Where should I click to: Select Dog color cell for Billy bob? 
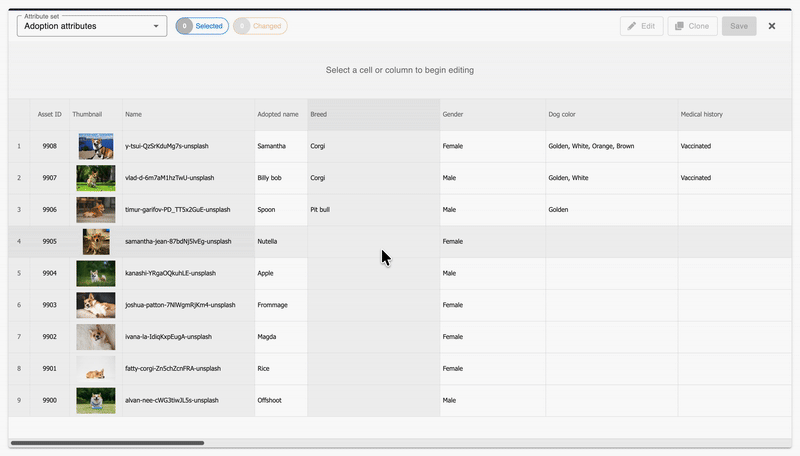point(610,178)
